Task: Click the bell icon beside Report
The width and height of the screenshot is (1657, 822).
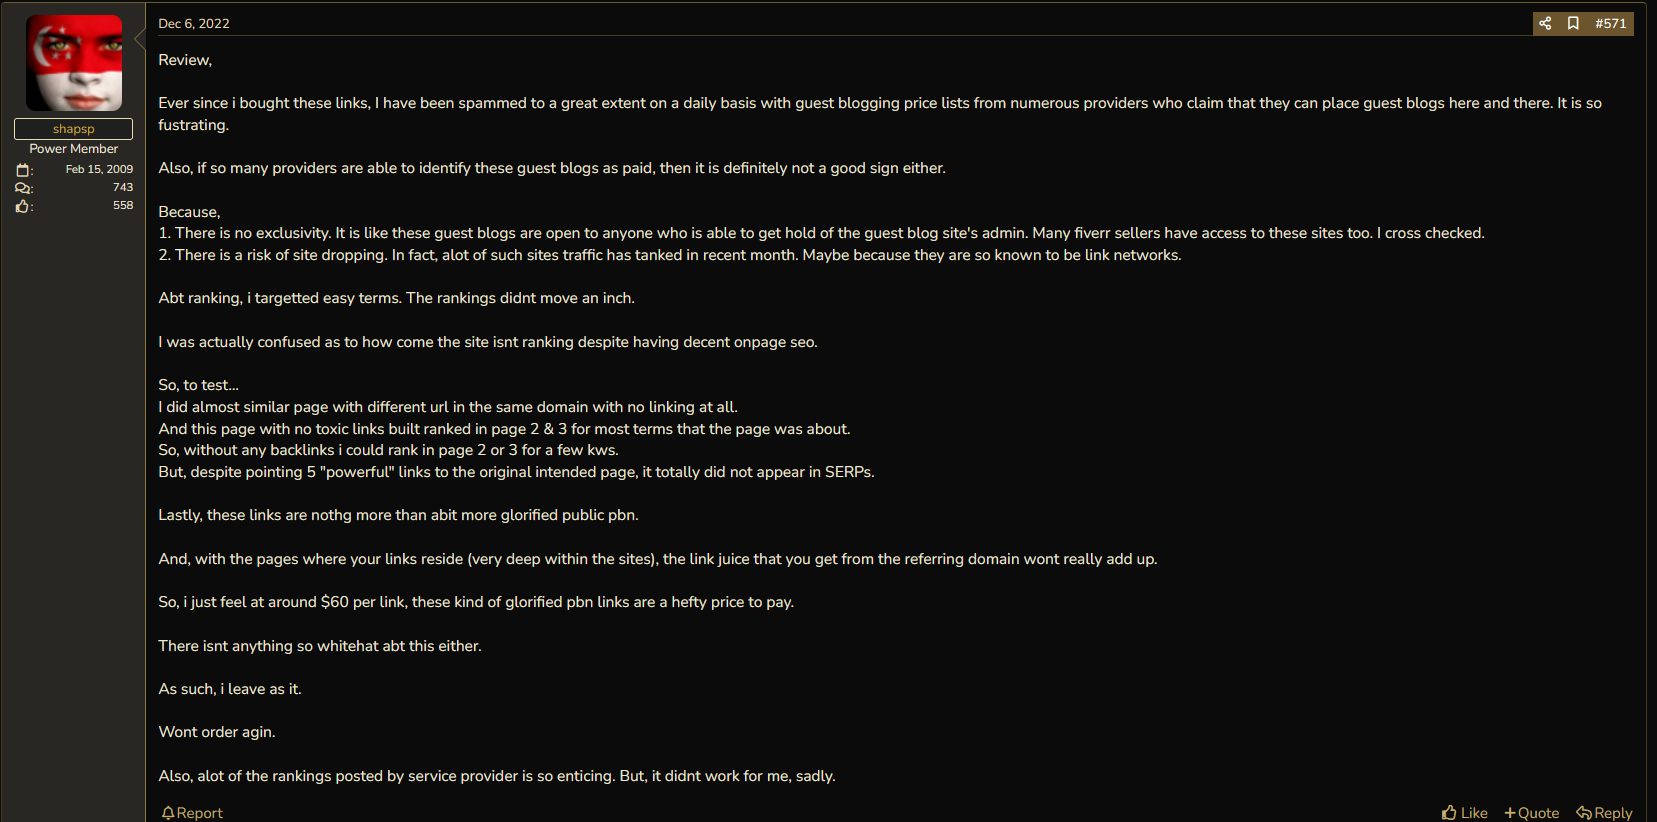Action: click(x=168, y=813)
